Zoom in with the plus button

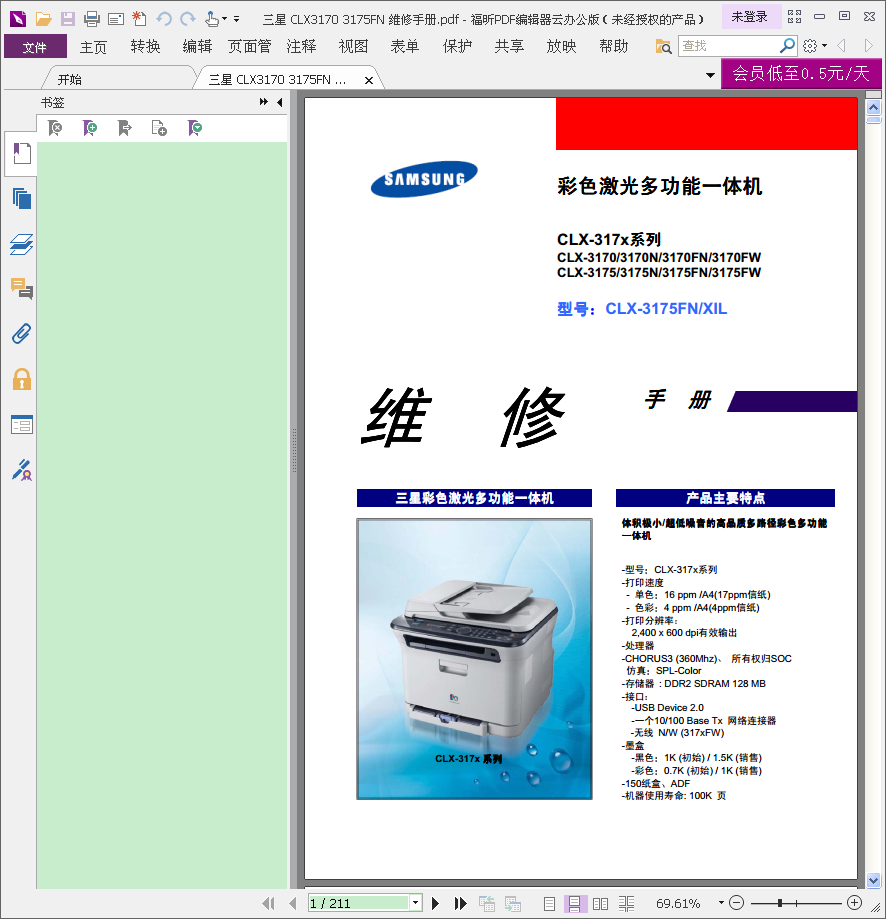click(854, 903)
